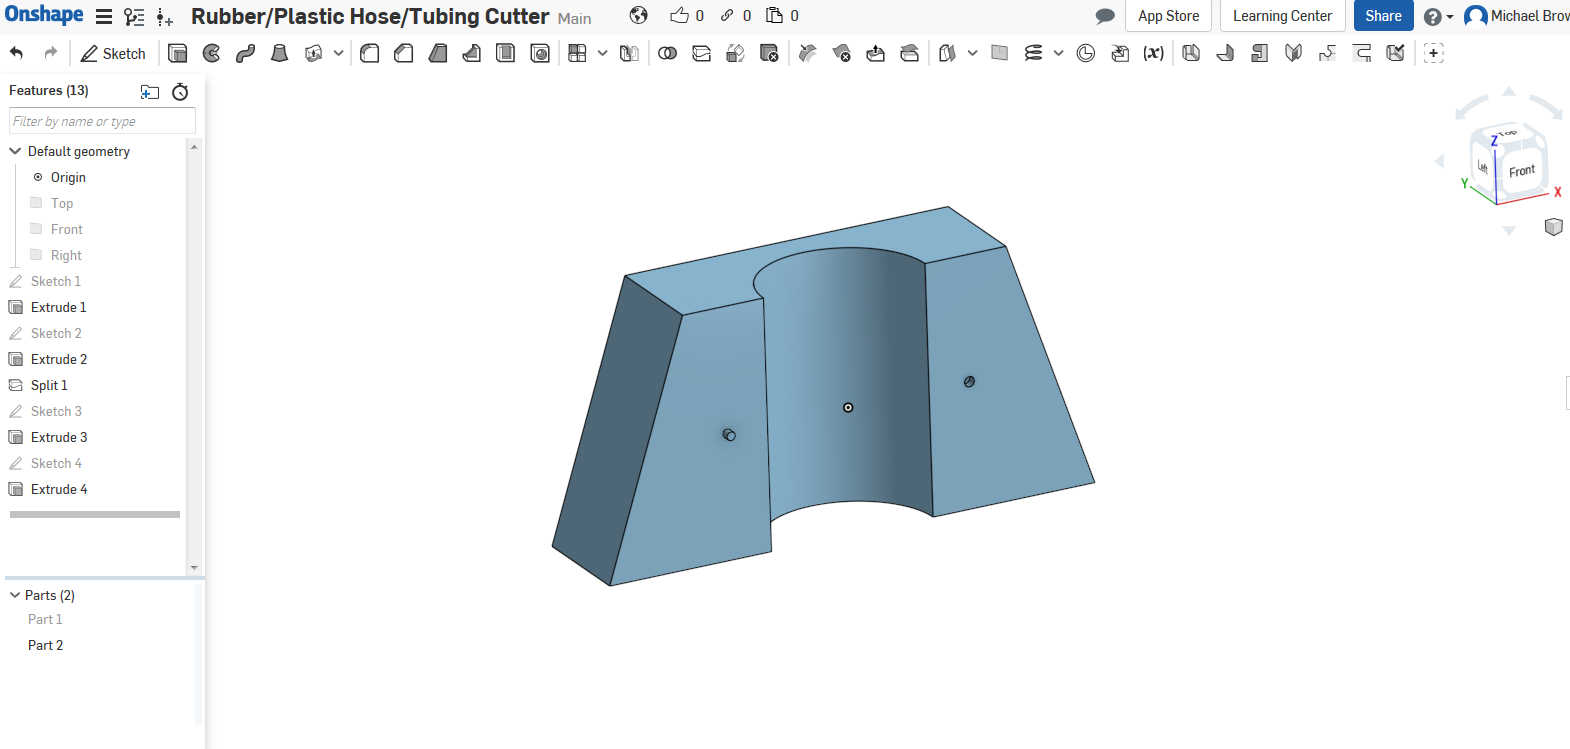Click the rollback timer icon in Features
The width and height of the screenshot is (1570, 749).
pyautogui.click(x=180, y=92)
